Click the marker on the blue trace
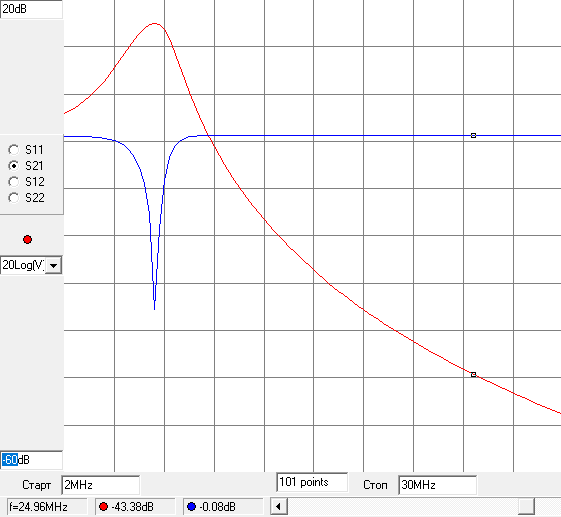 pos(473,136)
